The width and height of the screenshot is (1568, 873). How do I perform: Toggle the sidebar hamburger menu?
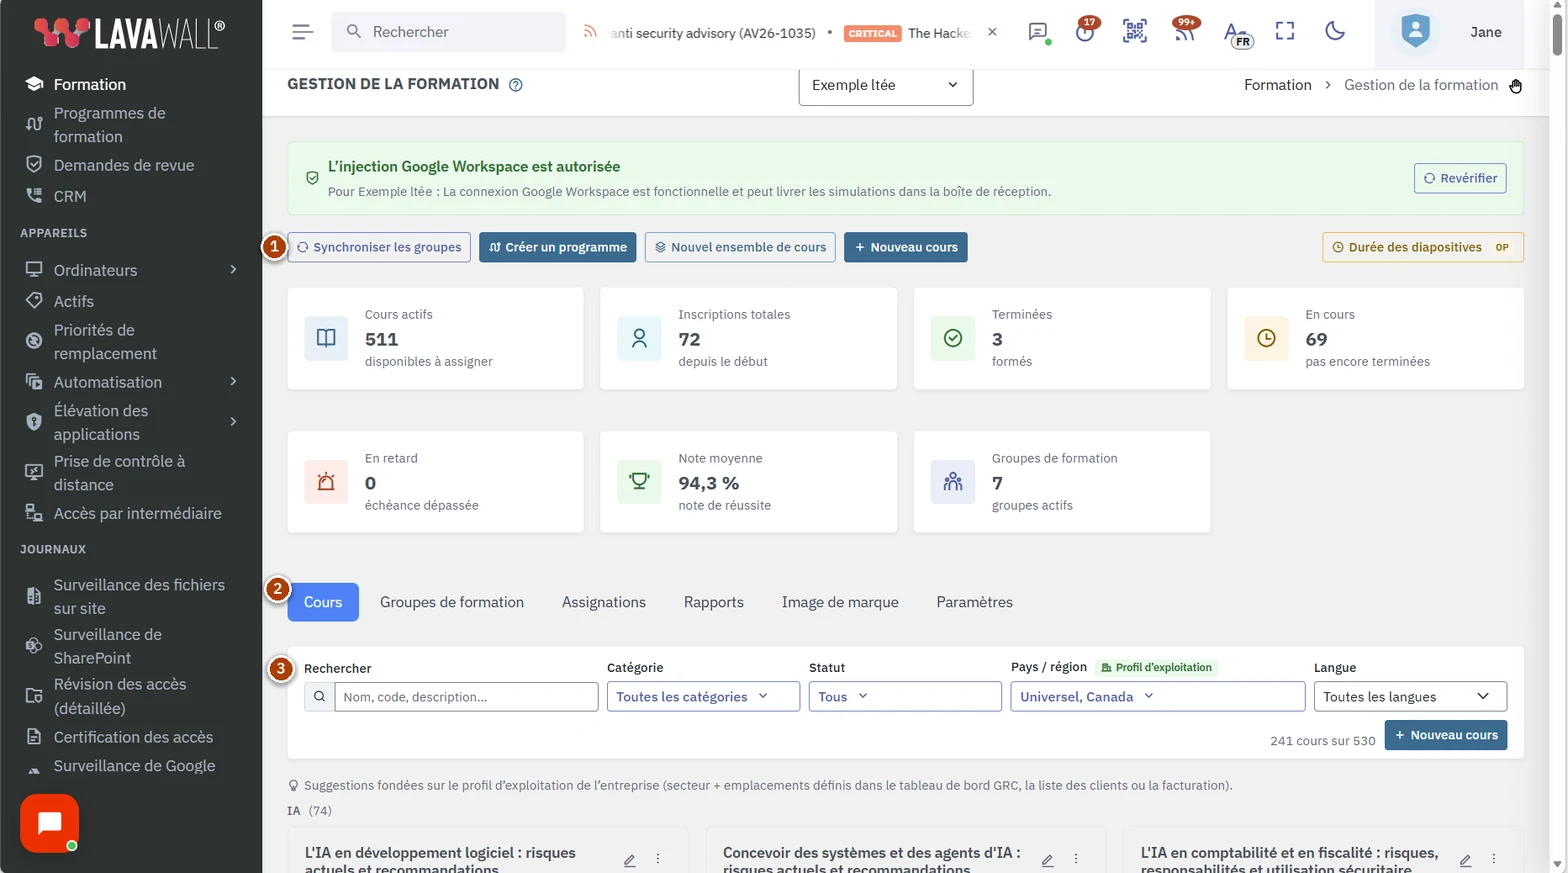point(302,32)
